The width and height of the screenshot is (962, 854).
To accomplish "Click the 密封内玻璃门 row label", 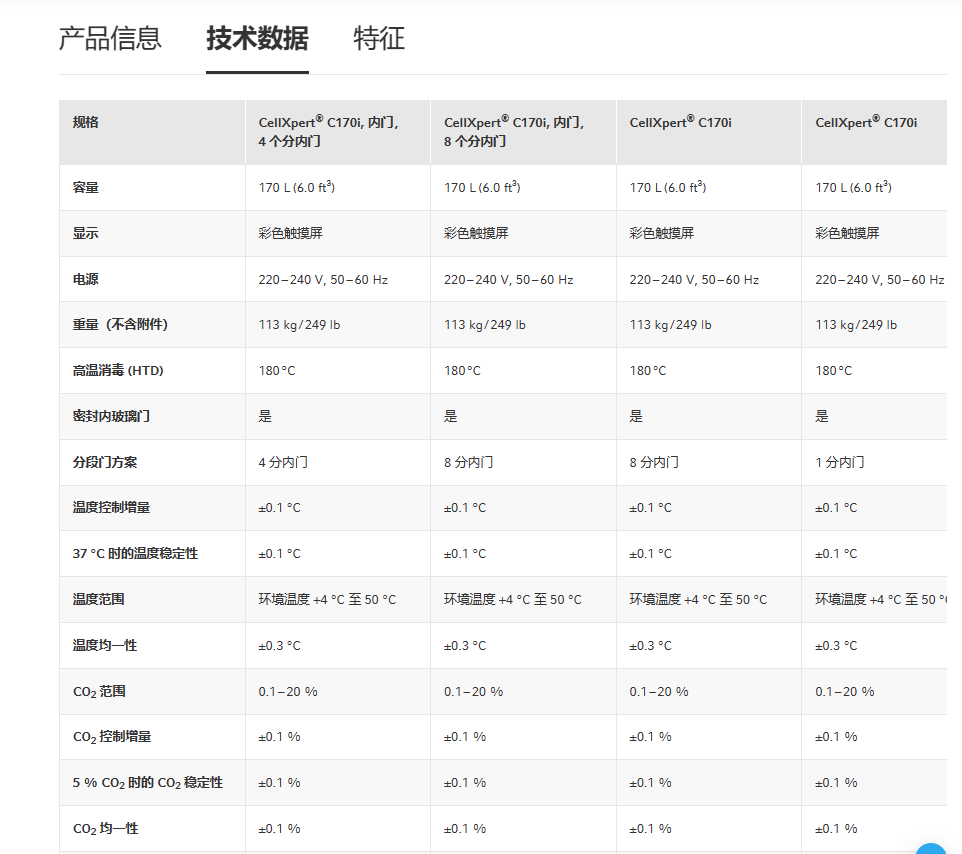I will point(111,416).
